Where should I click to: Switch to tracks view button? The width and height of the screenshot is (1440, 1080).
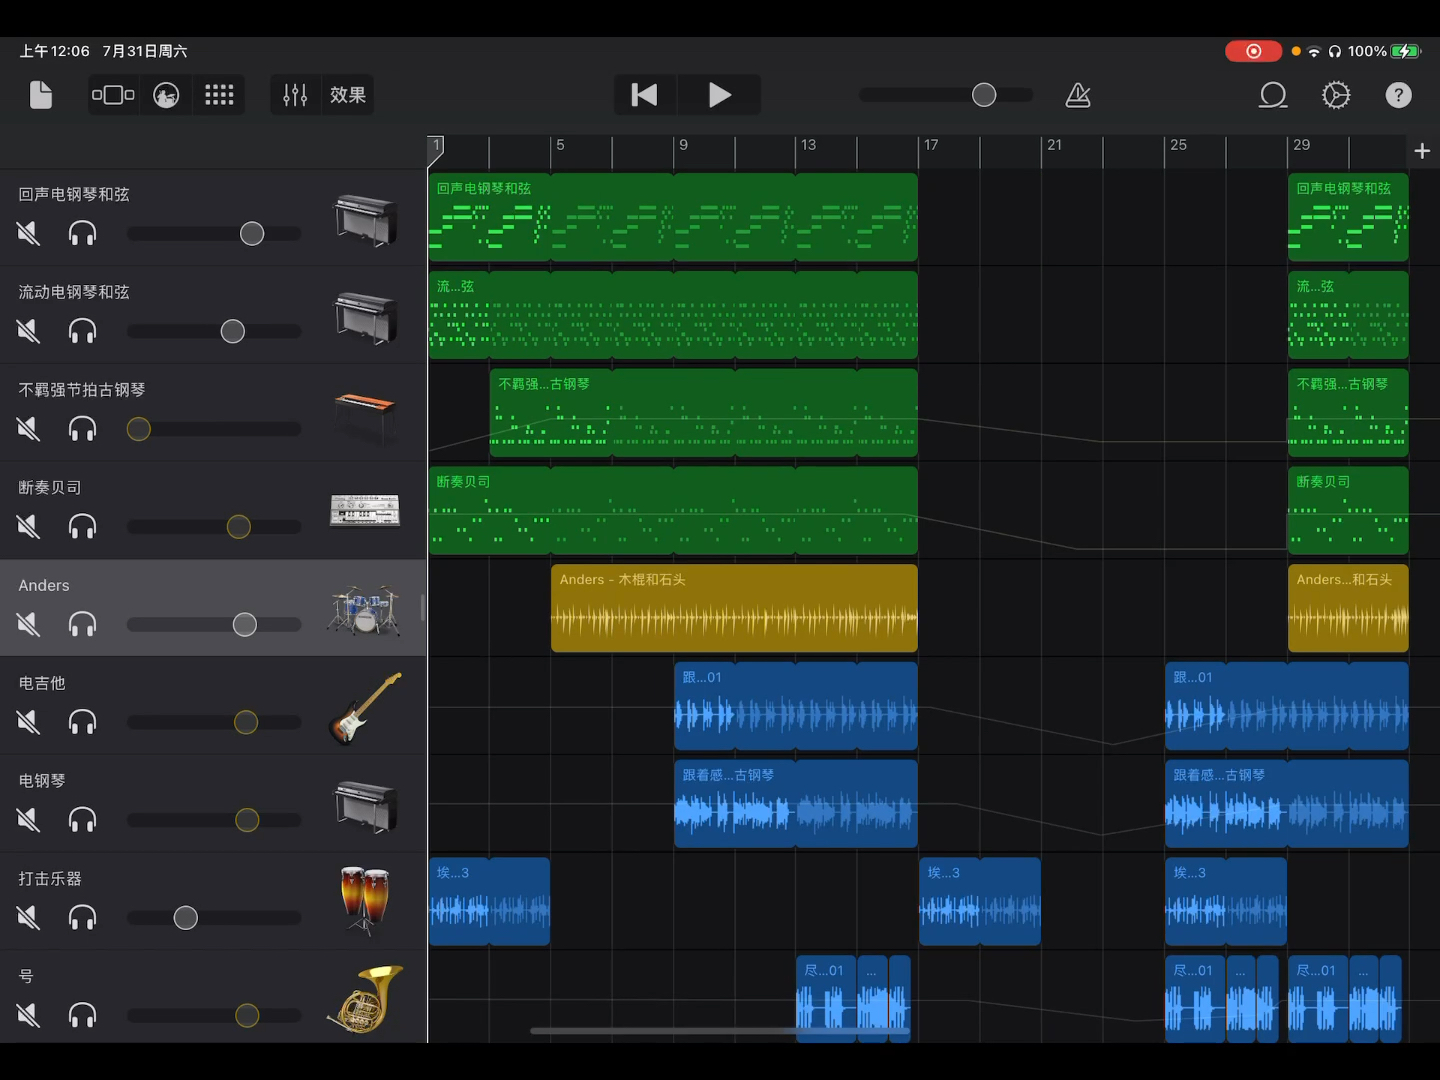pyautogui.click(x=113, y=95)
